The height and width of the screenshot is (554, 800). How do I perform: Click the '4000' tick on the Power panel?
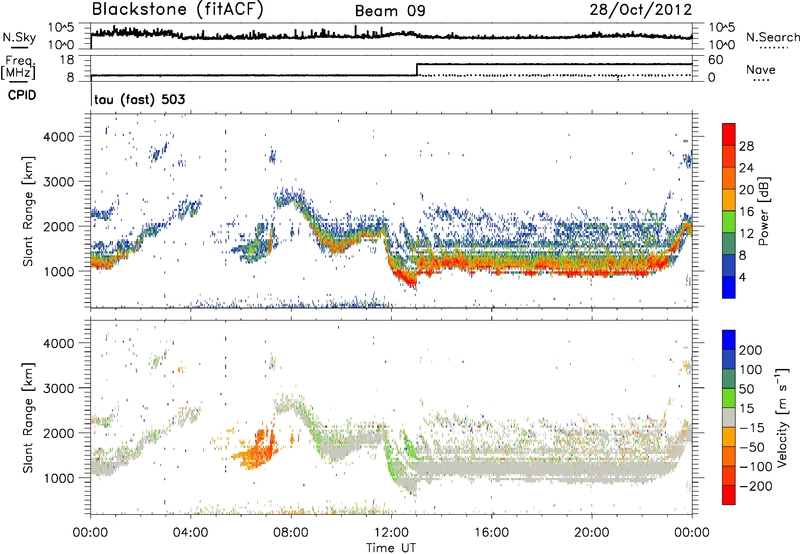(59, 137)
